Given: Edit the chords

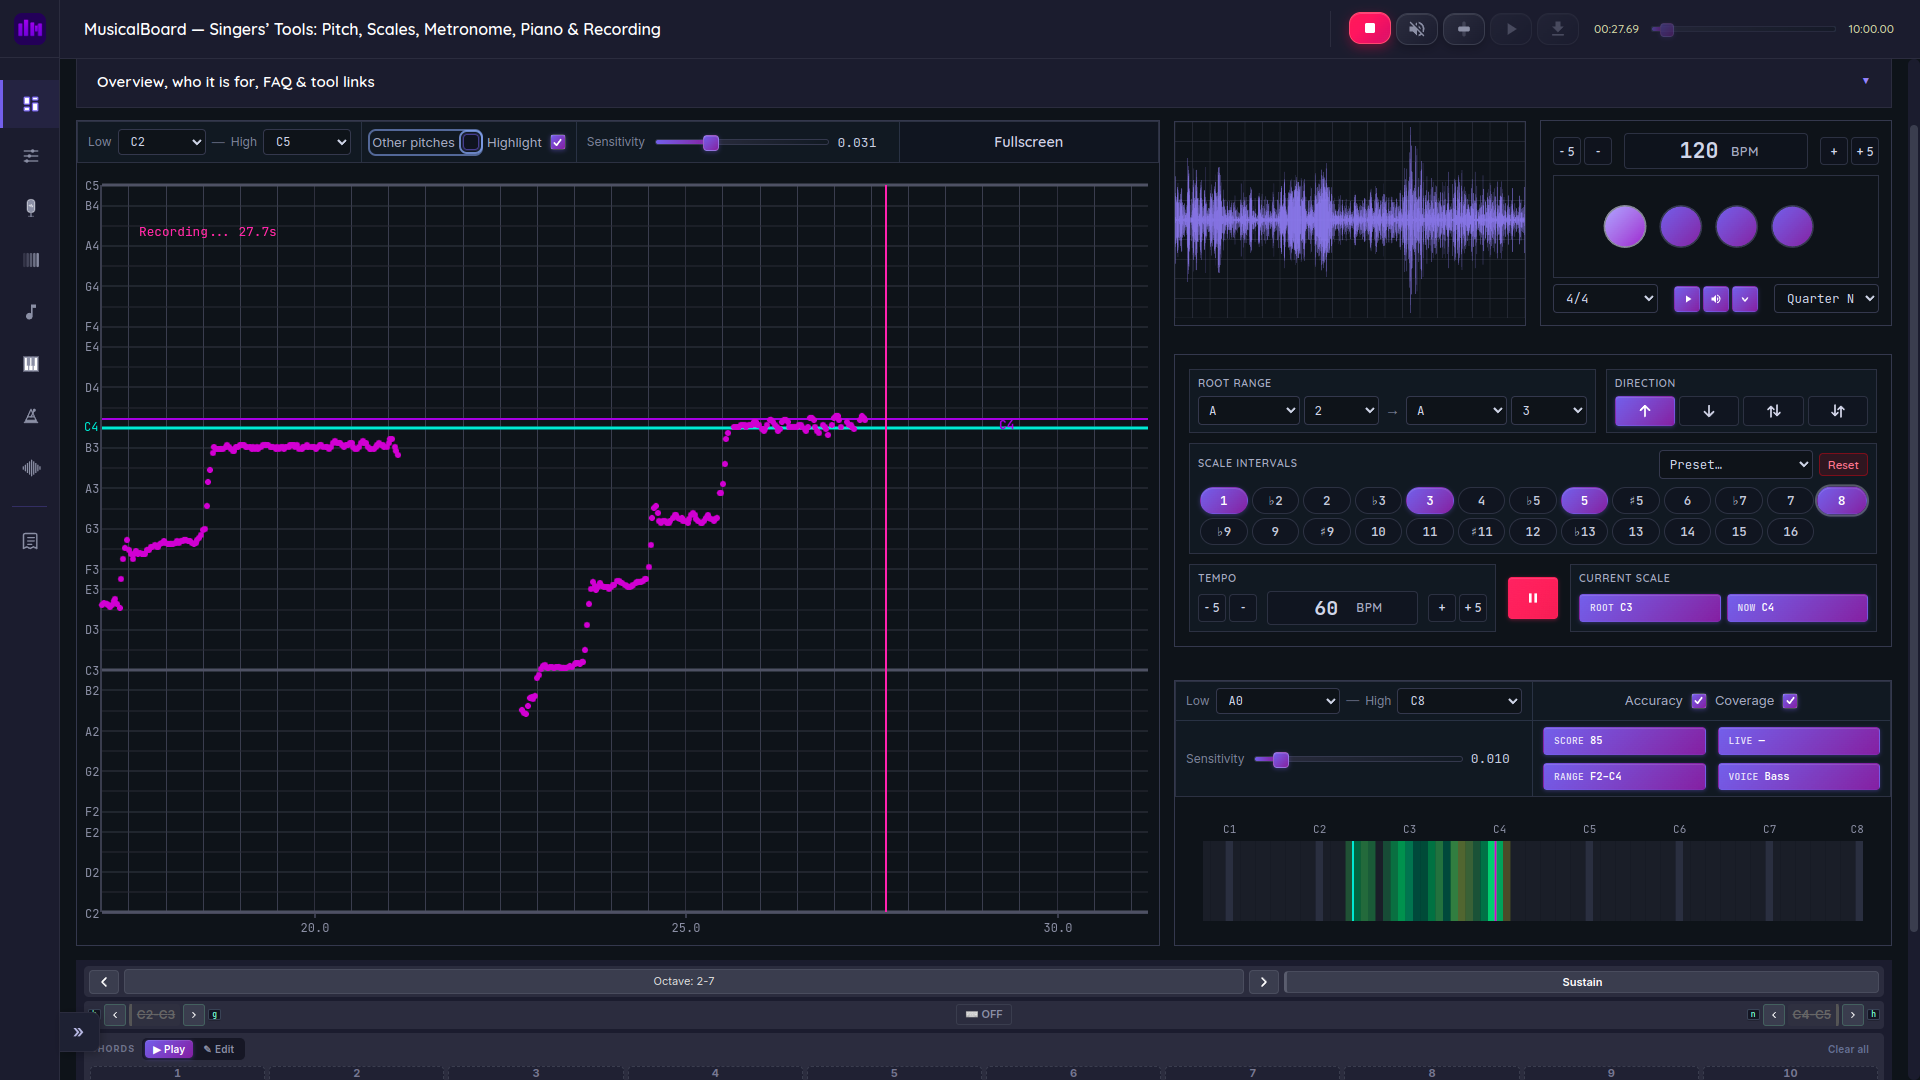Looking at the screenshot, I should 219,1049.
